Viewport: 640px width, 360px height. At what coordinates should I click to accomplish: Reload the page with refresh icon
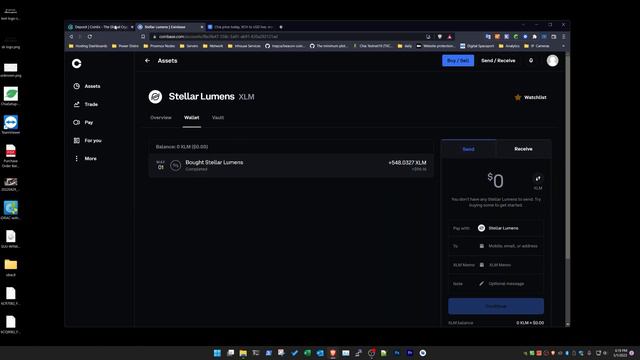(x=90, y=37)
